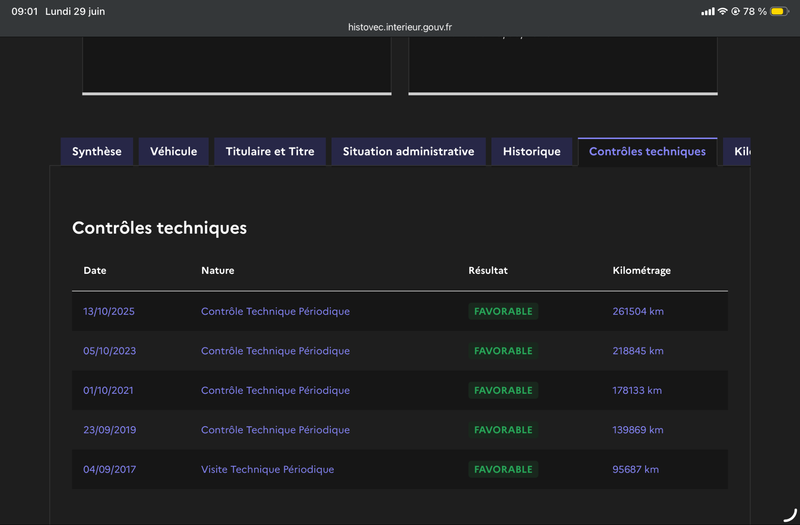Select the 139869 km mileage entry
This screenshot has width=800, height=525.
tap(638, 430)
